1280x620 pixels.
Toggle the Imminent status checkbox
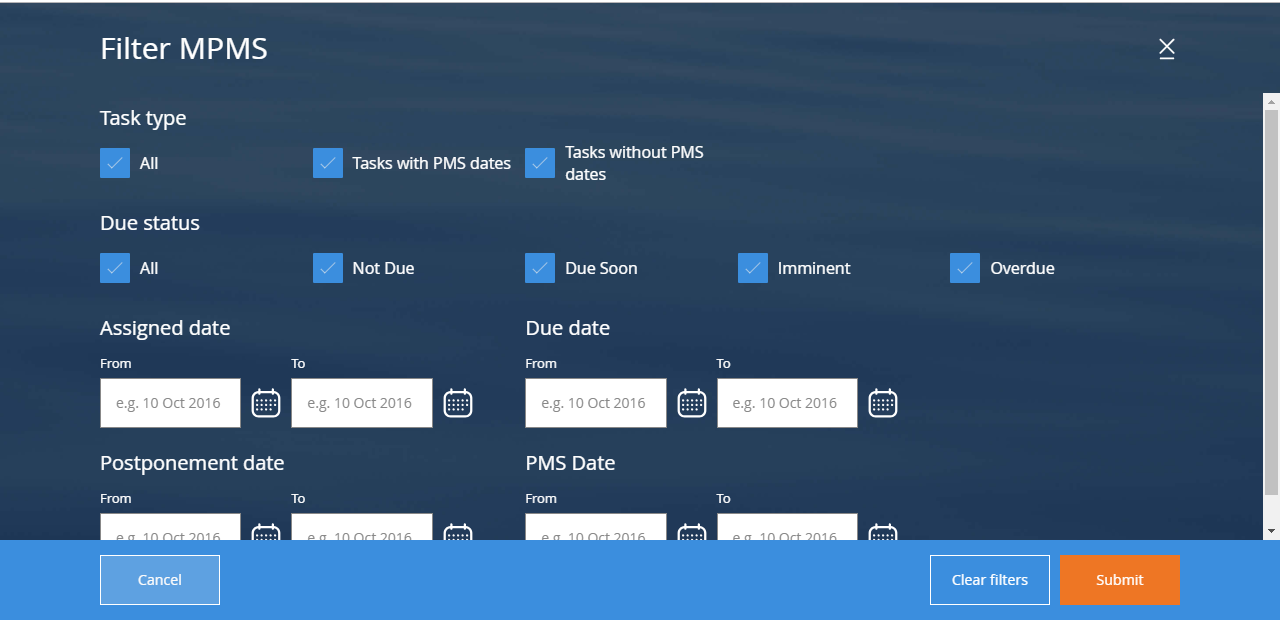pos(753,268)
